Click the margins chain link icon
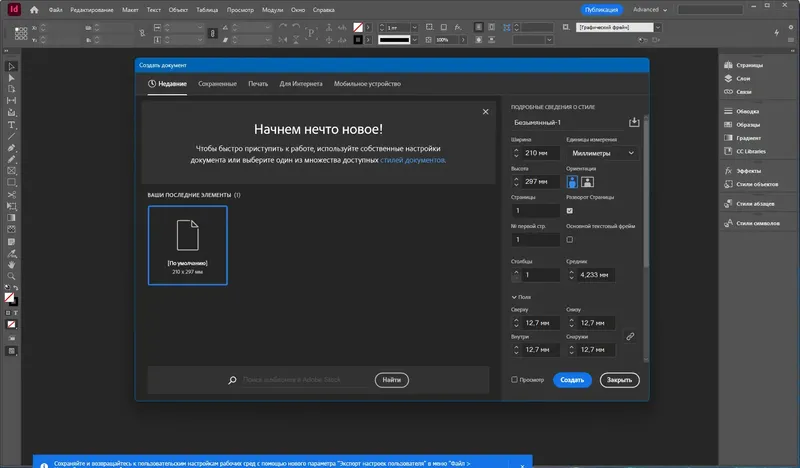Image resolution: width=800 pixels, height=468 pixels. [x=630, y=338]
